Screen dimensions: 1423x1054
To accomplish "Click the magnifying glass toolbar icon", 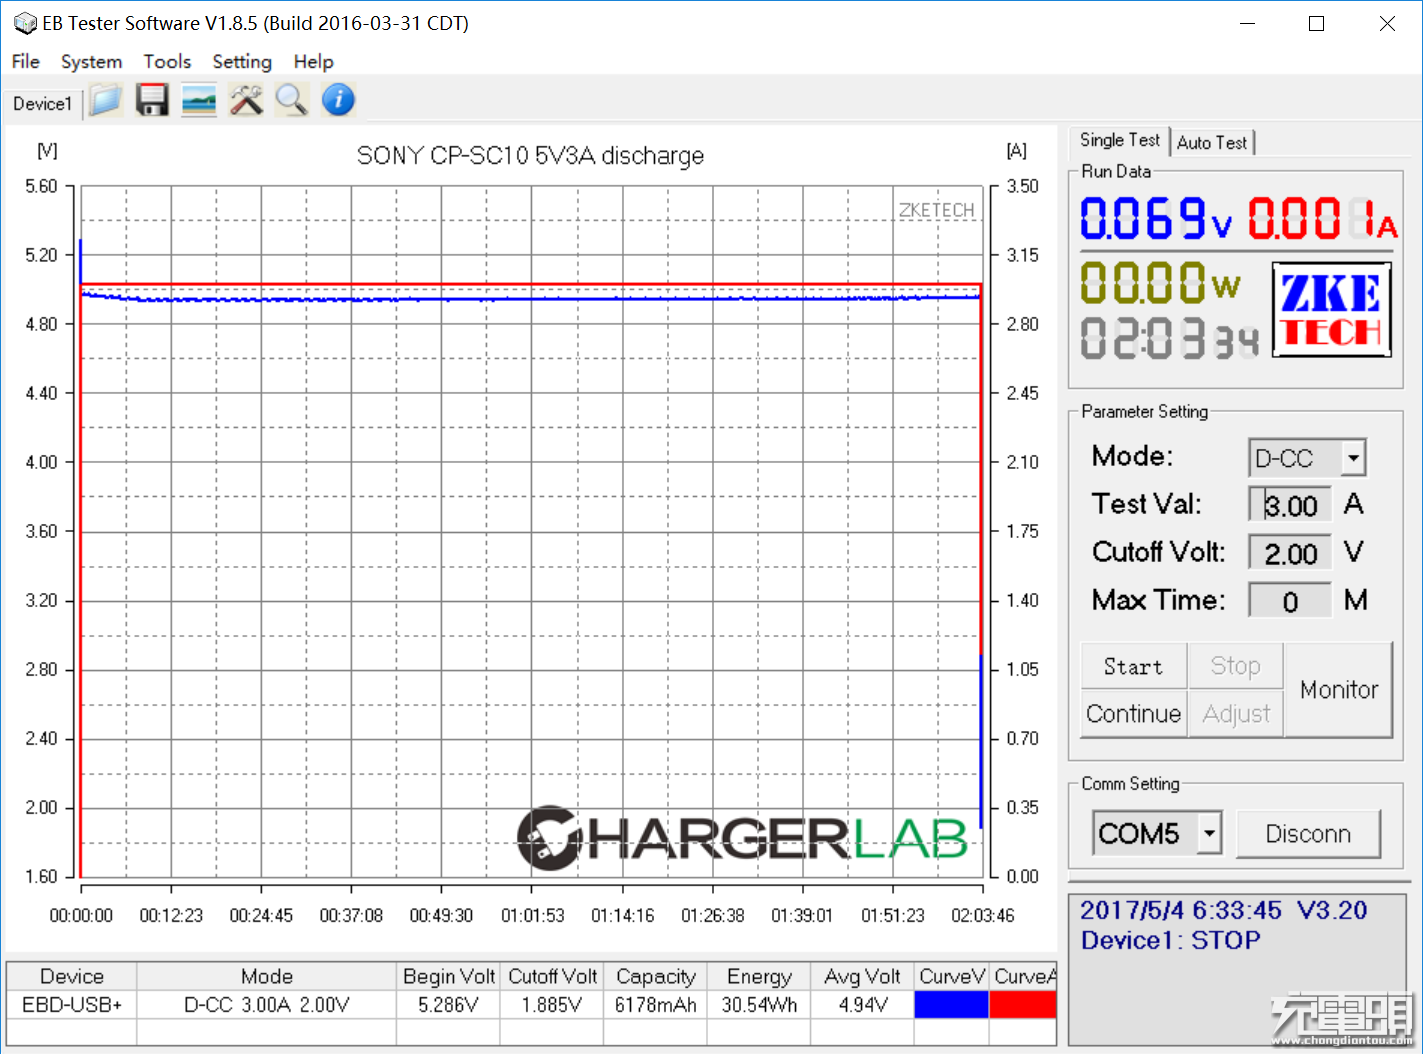I will 292,100.
